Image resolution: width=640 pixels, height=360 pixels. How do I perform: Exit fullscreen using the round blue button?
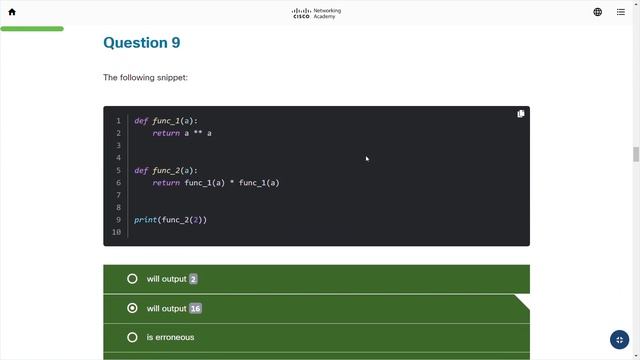pos(619,340)
